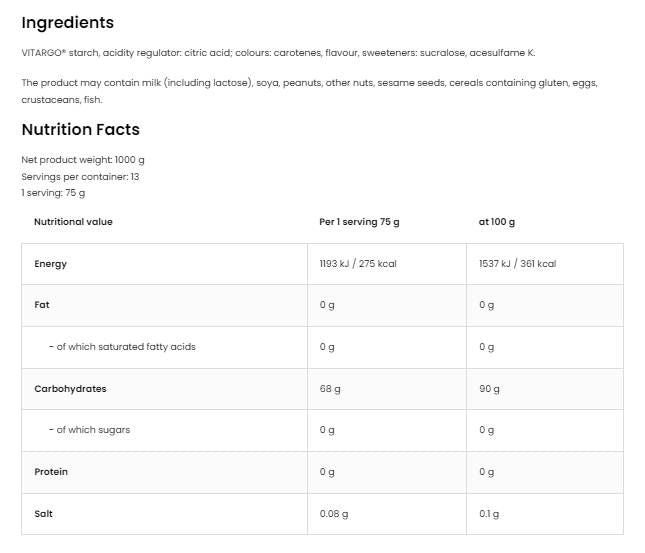Click the saturated fatty acids row label
The image size is (645, 553).
122,347
